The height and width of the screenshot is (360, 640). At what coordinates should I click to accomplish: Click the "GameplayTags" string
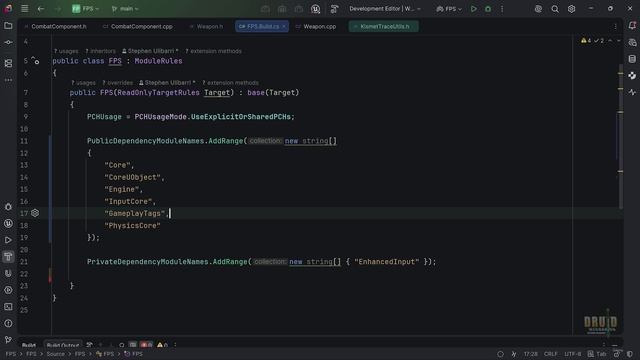pyautogui.click(x=135, y=213)
